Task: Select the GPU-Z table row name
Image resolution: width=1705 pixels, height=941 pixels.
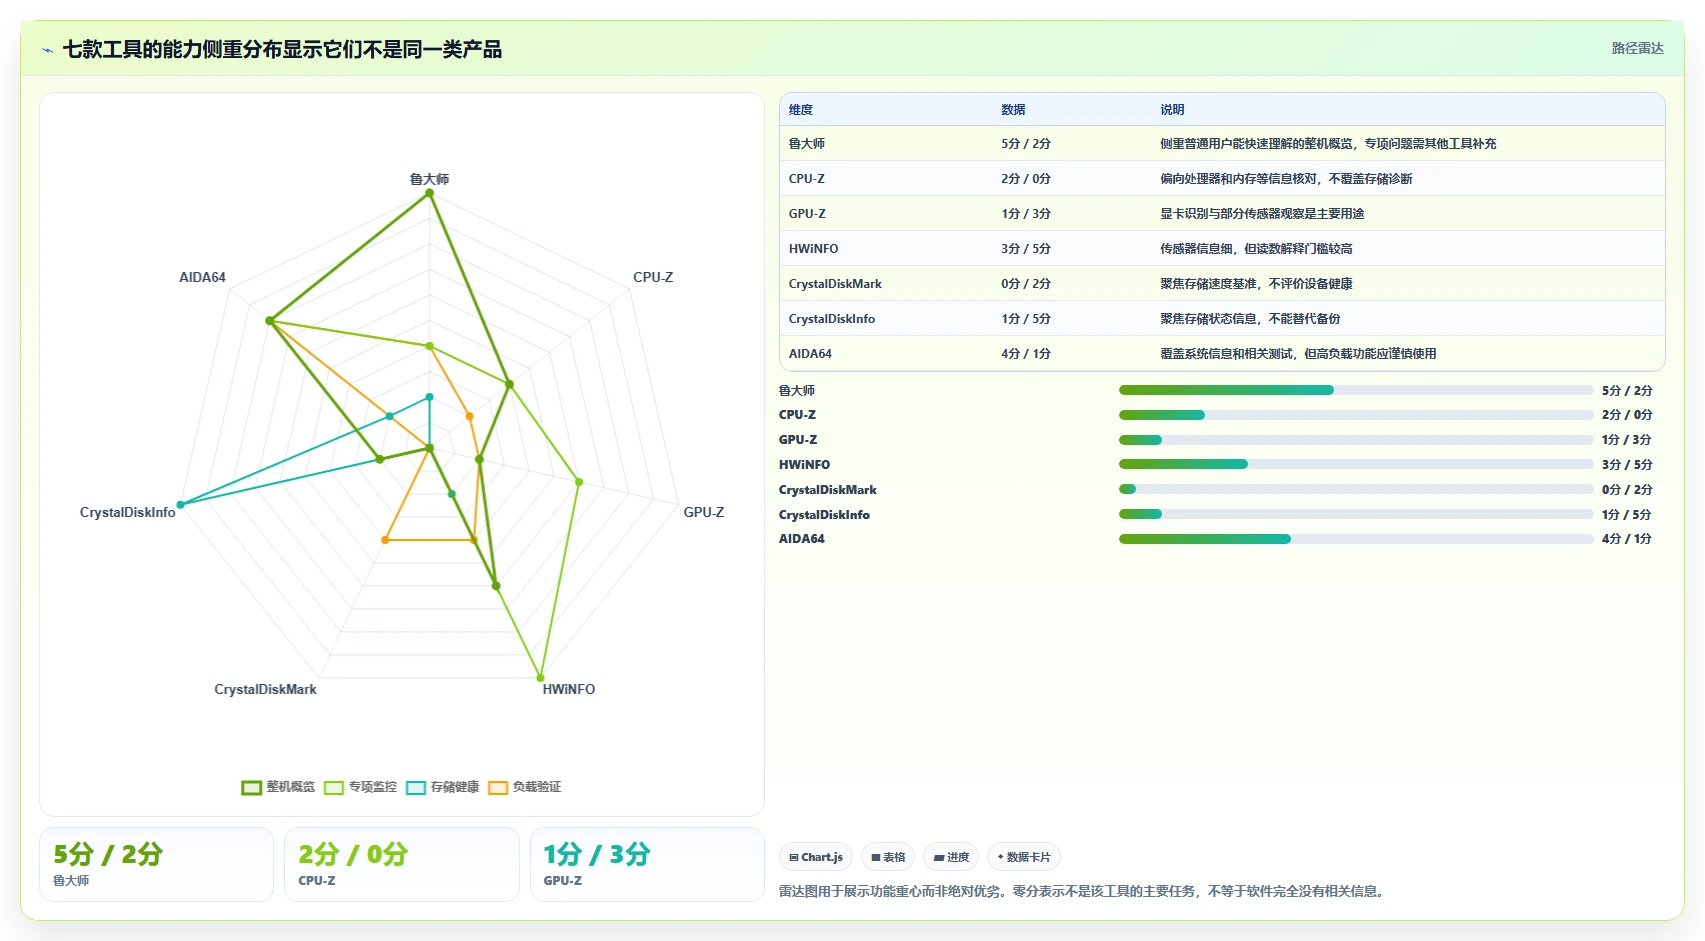Action: point(807,214)
